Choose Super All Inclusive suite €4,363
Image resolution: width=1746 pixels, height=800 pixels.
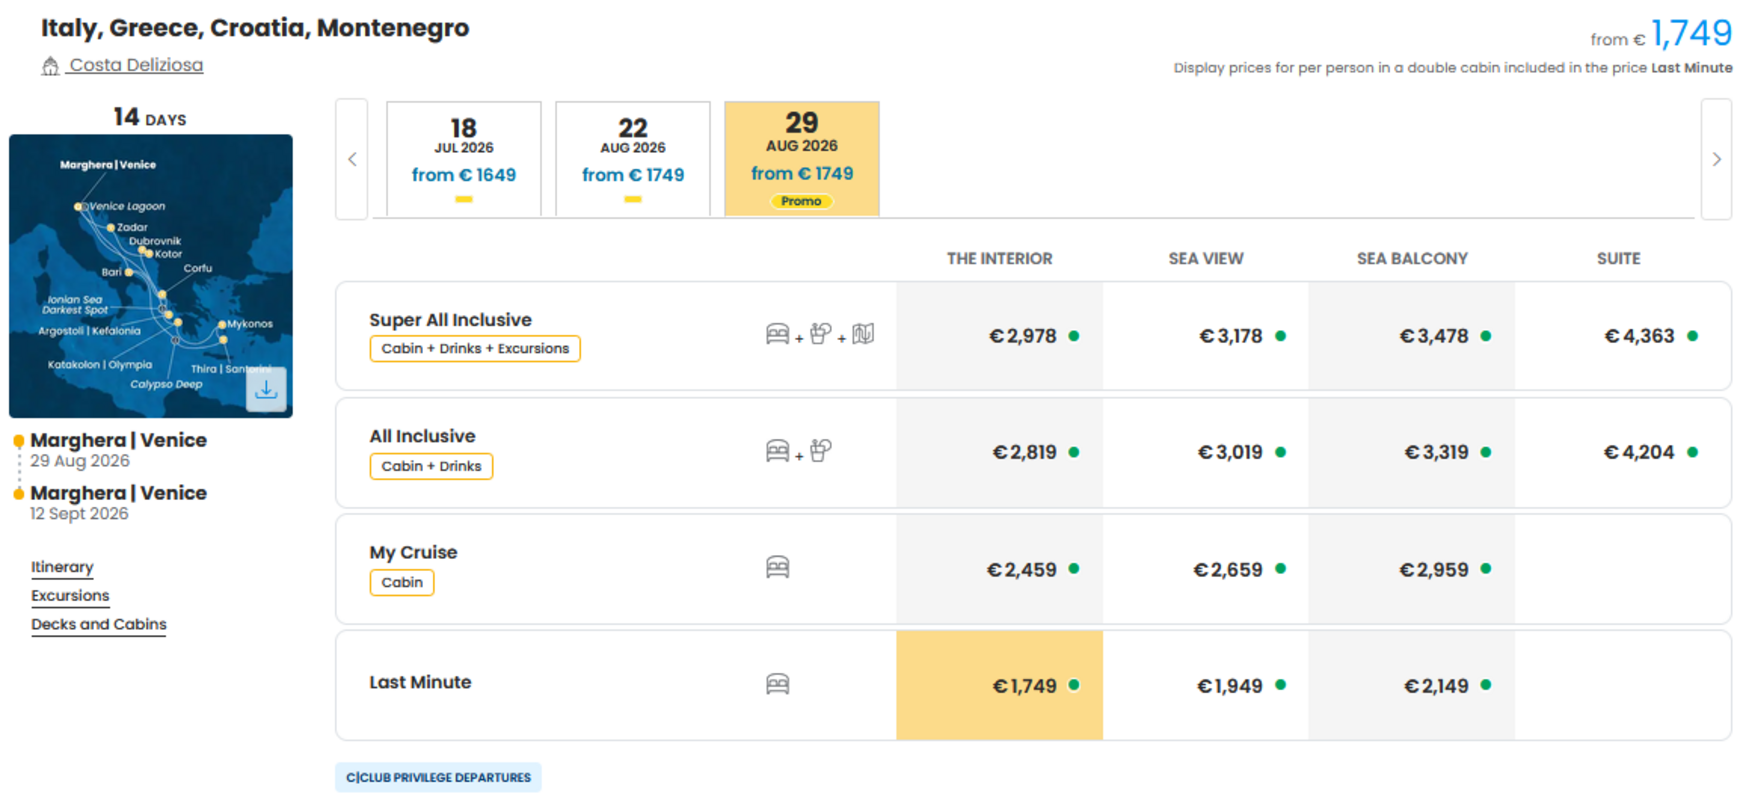pos(1622,336)
